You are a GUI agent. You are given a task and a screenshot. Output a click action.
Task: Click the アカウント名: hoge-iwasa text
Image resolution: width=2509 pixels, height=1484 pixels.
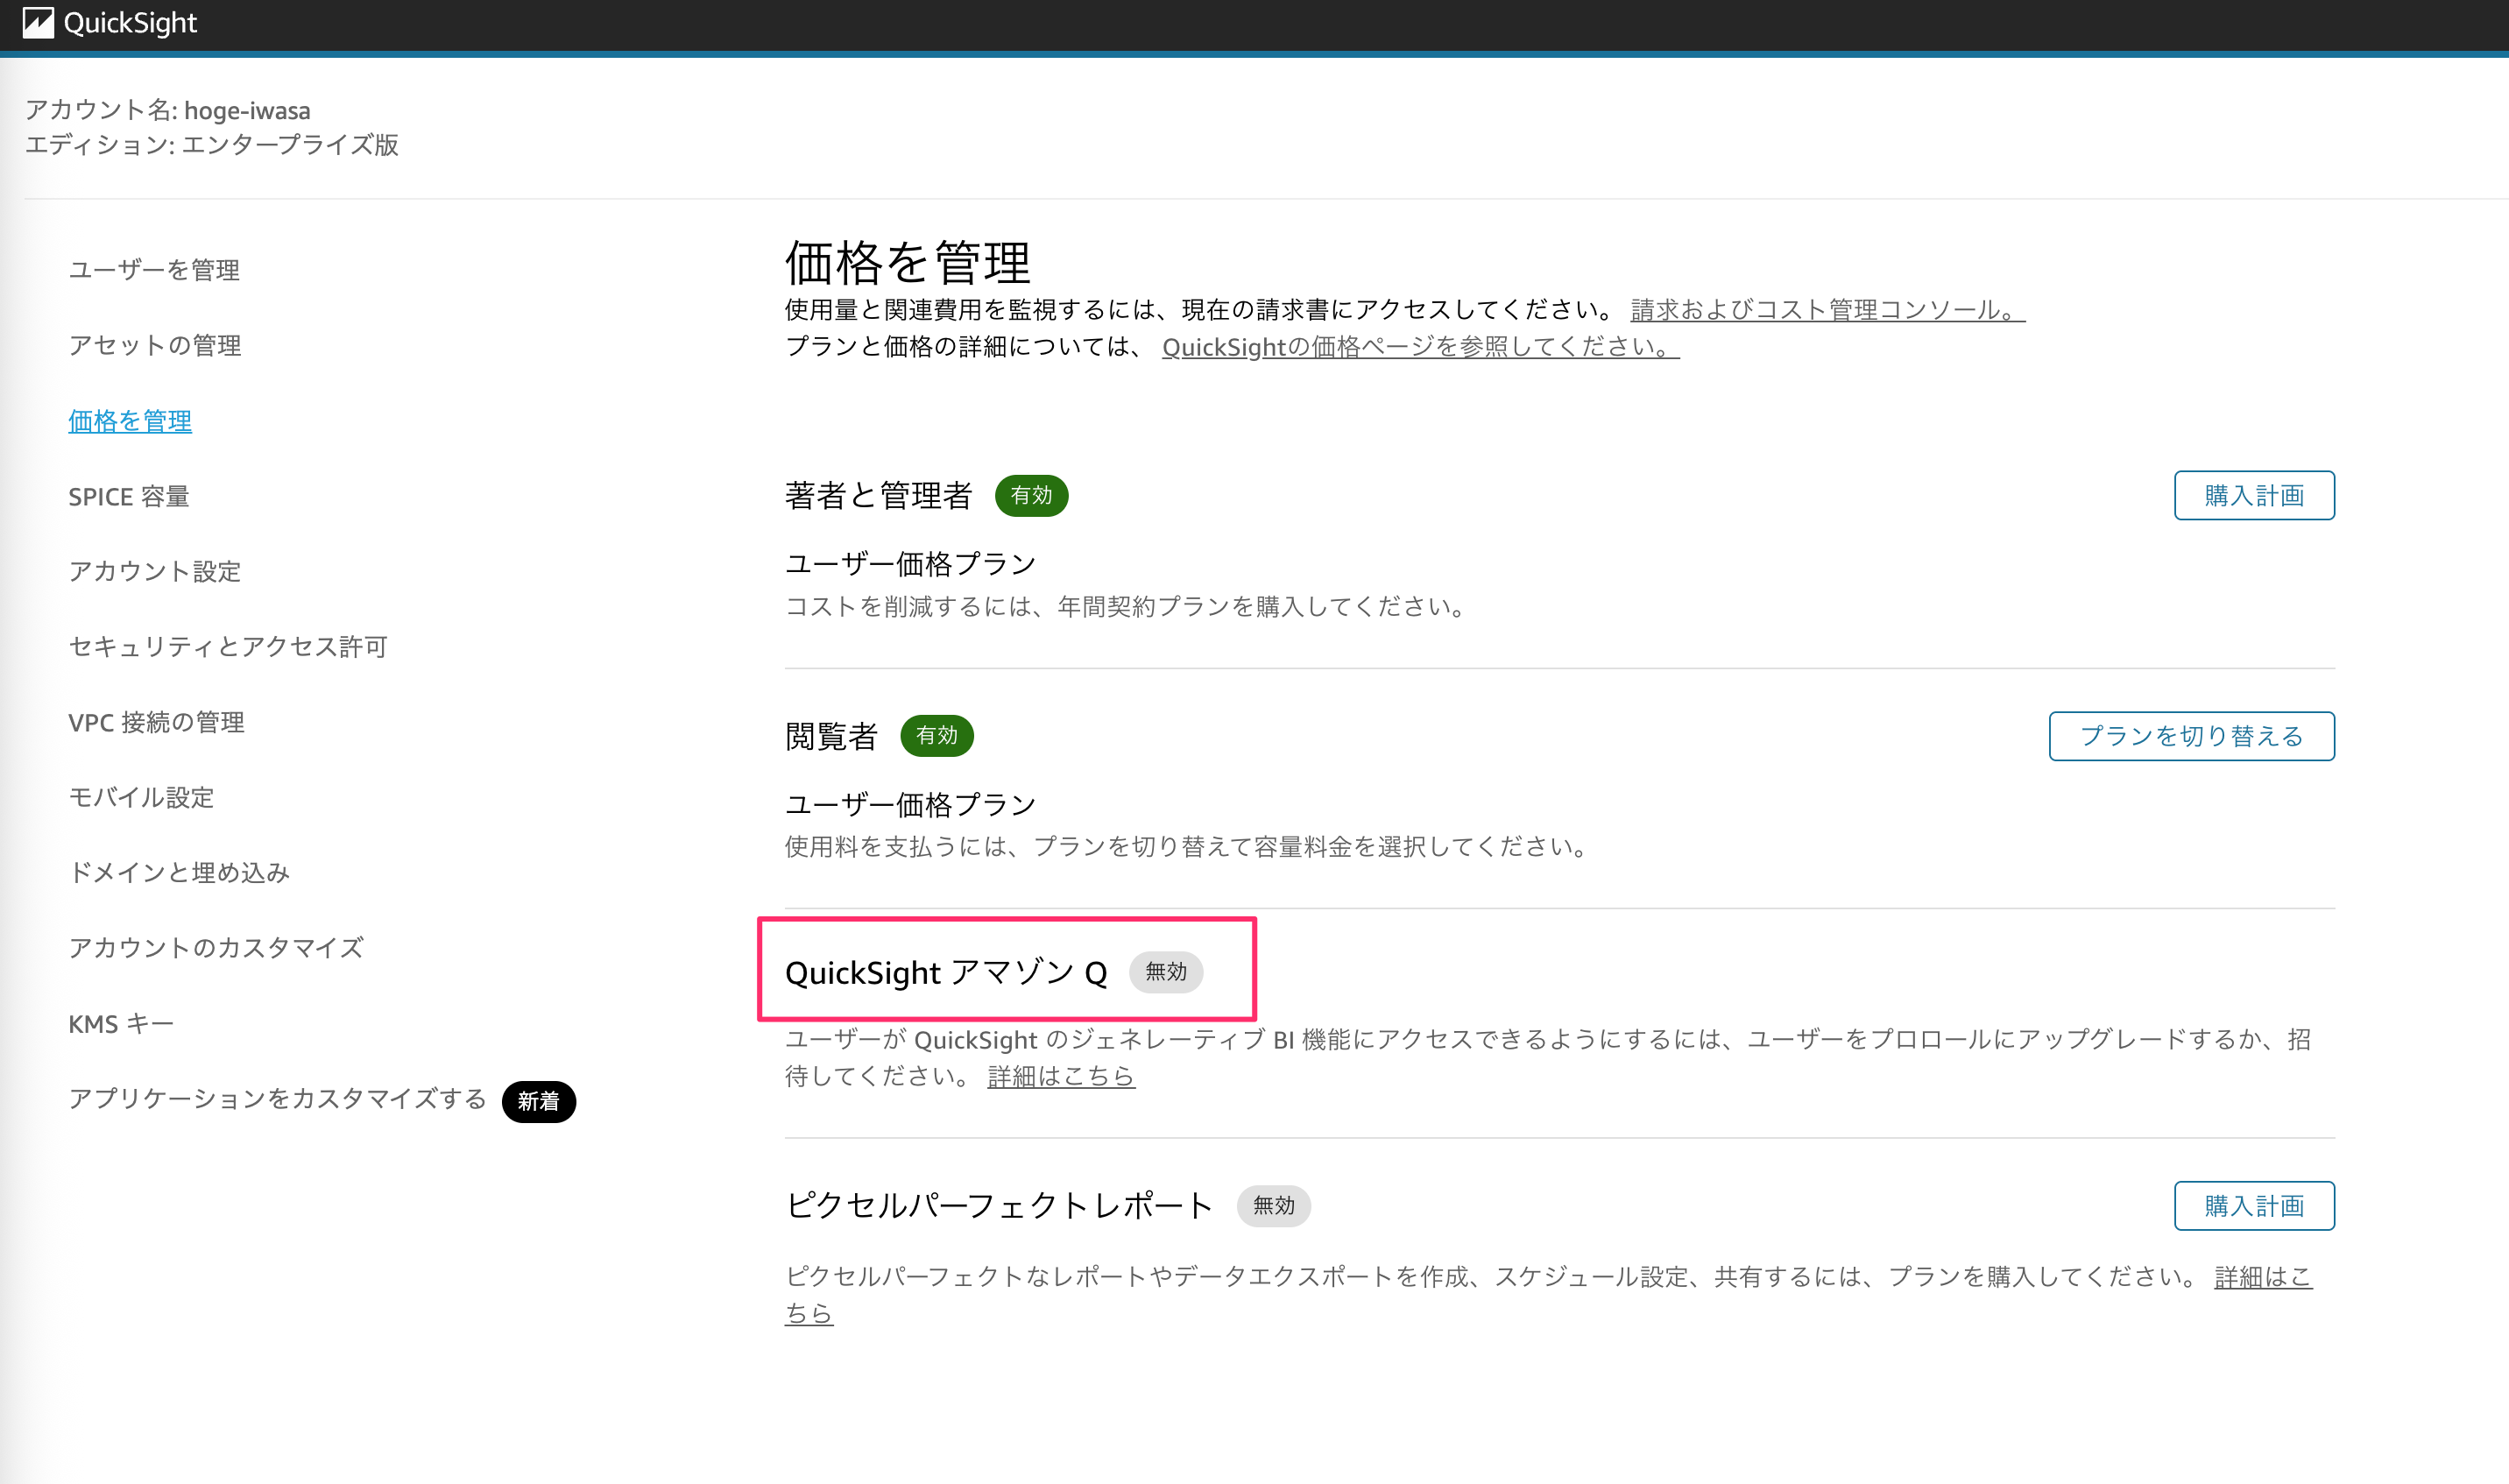[x=168, y=110]
